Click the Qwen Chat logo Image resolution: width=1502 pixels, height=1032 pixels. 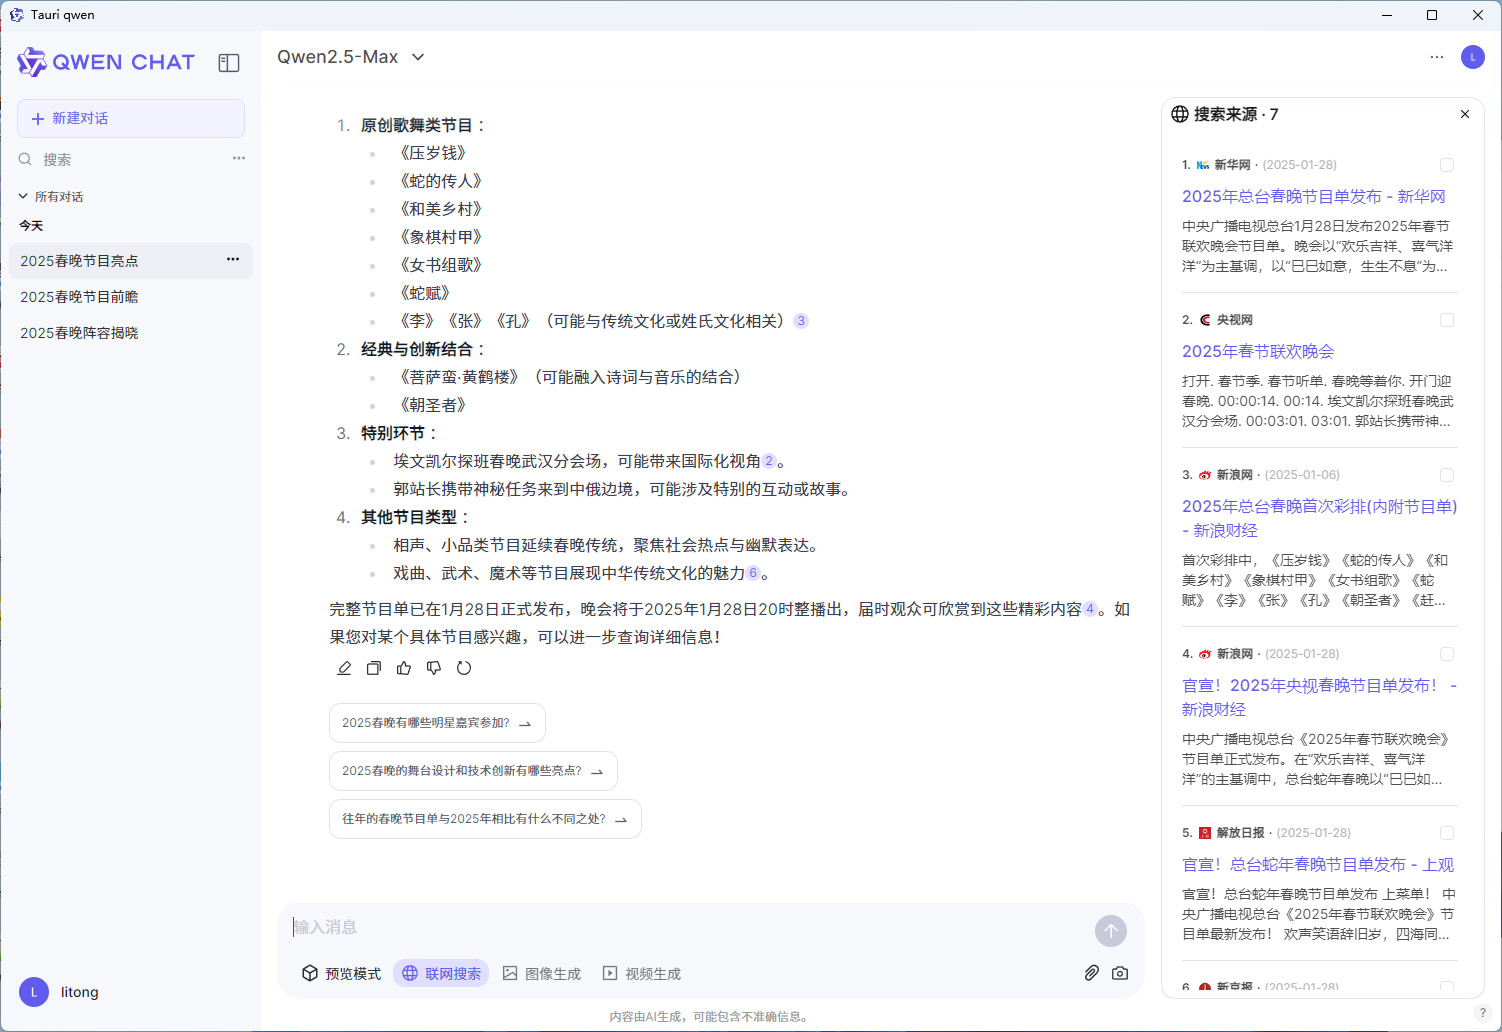click(106, 62)
